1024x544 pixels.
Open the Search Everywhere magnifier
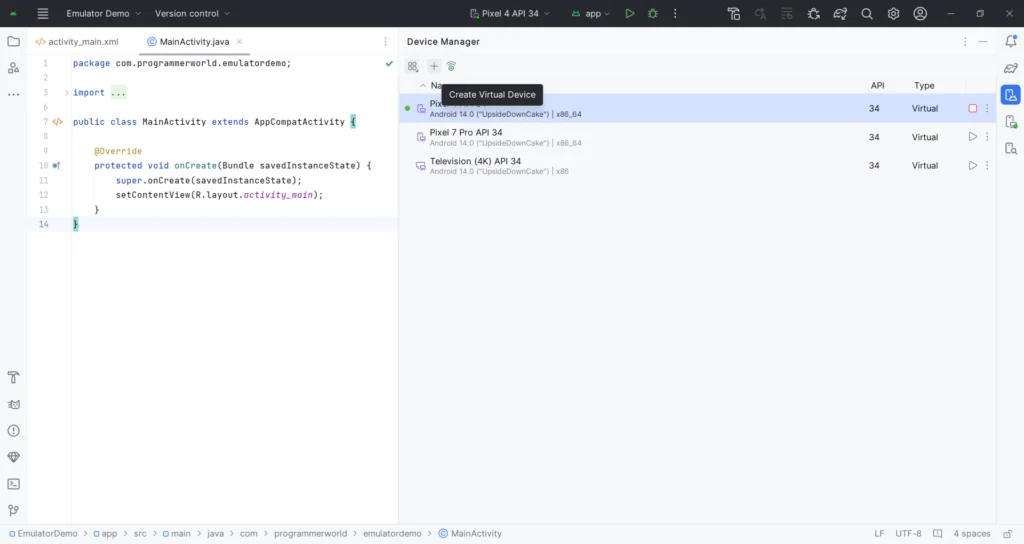(867, 14)
